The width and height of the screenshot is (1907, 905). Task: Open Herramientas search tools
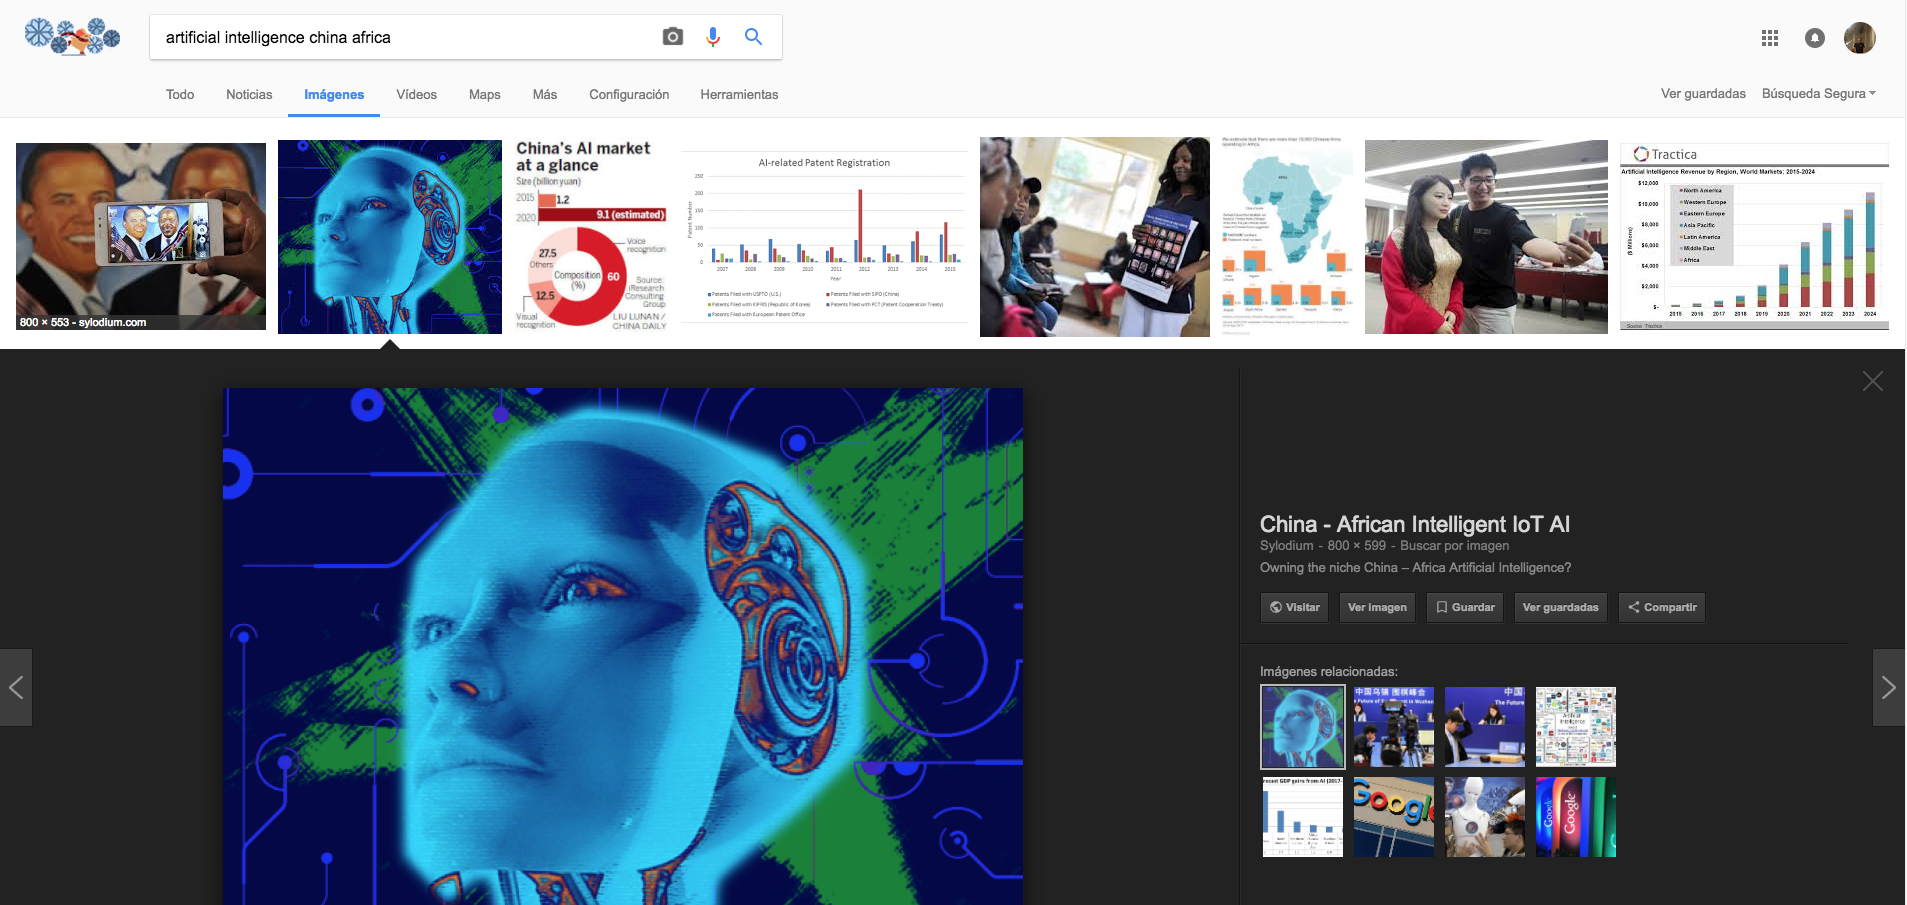[739, 94]
